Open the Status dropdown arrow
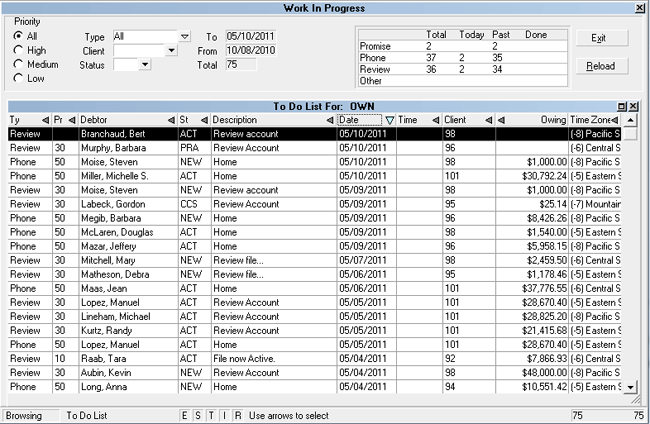650x424 pixels. click(x=145, y=65)
